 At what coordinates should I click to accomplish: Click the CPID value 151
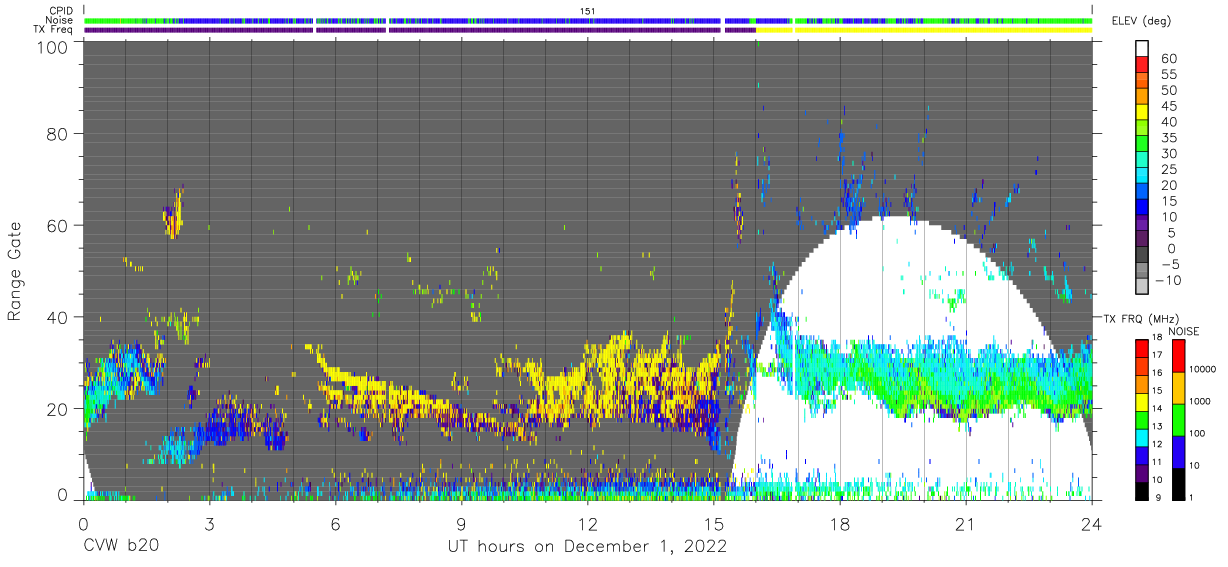coord(588,10)
